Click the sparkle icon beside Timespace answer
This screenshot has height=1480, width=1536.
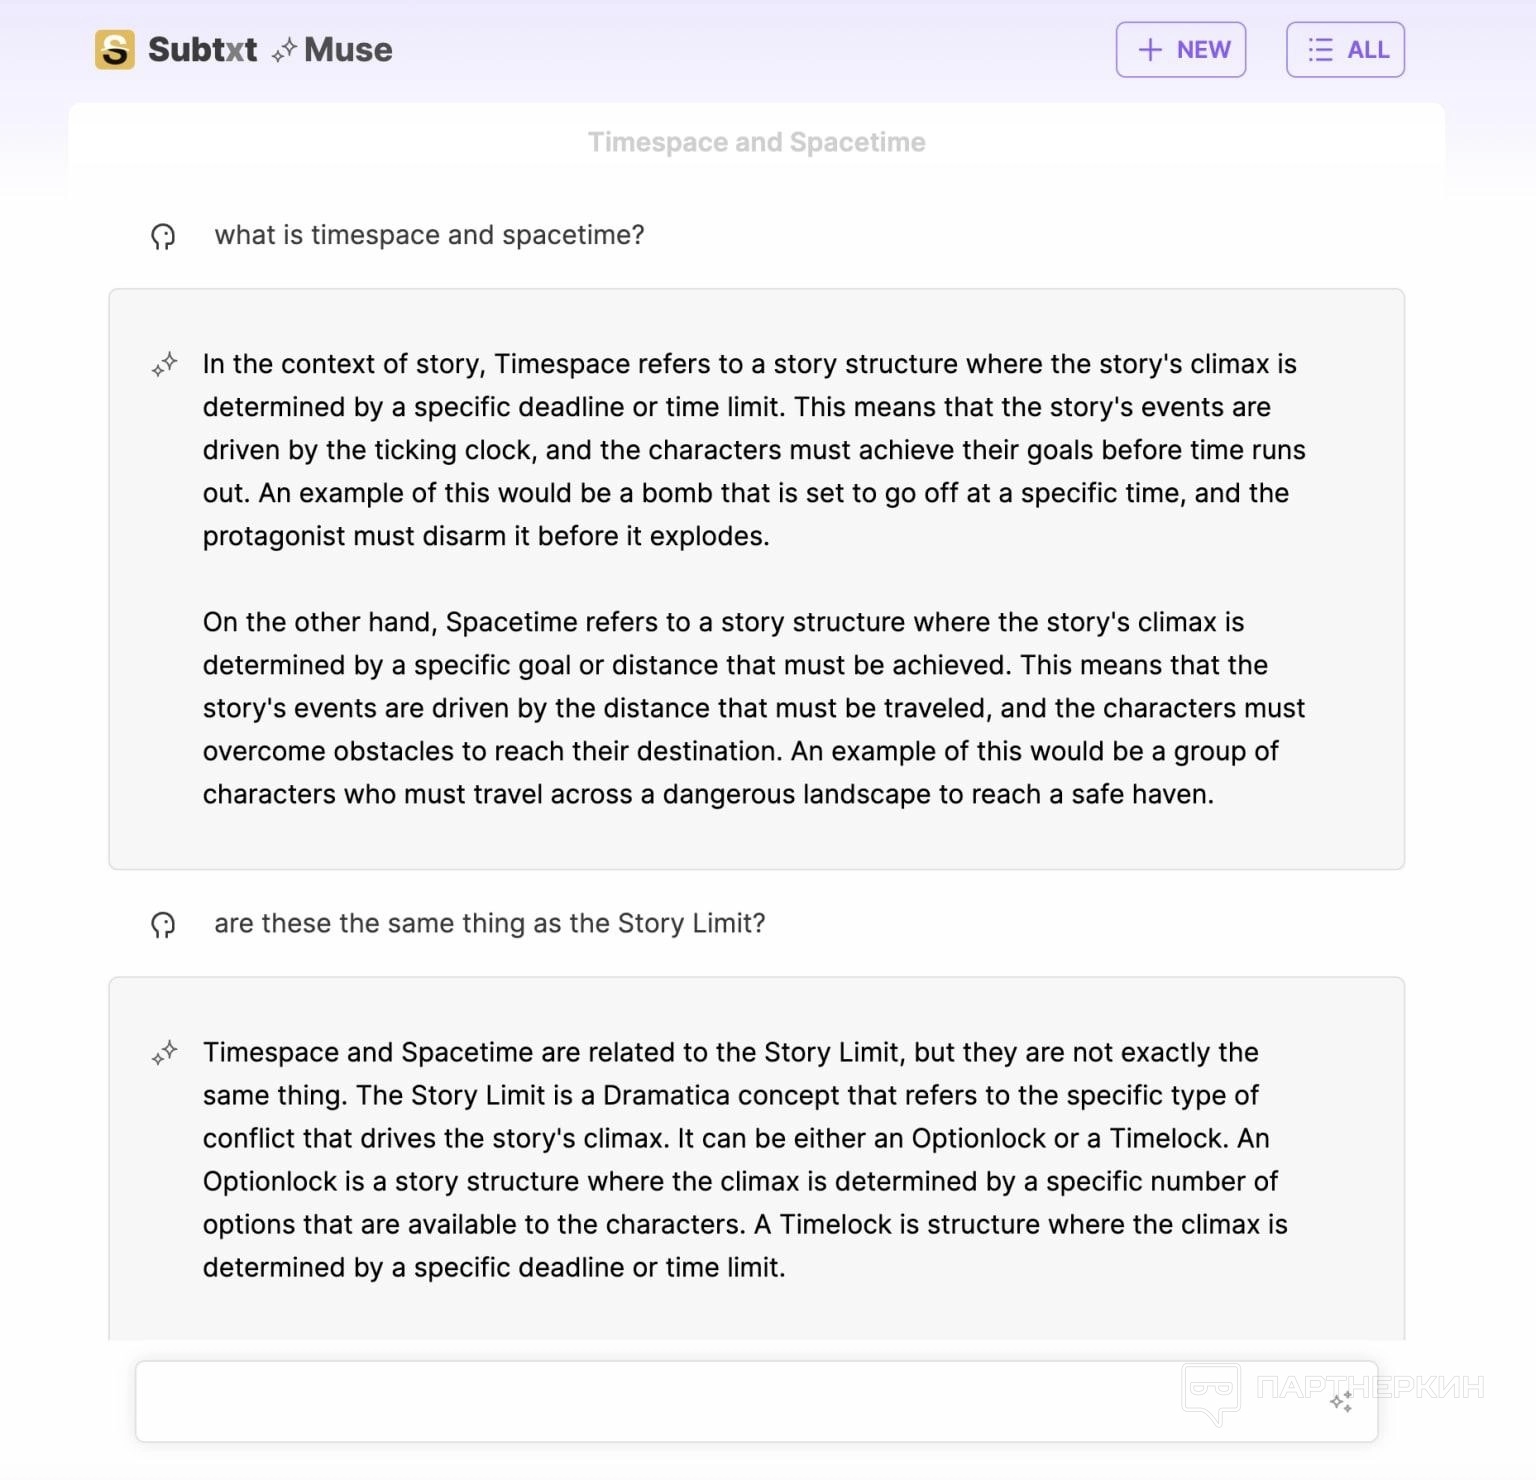coord(165,364)
